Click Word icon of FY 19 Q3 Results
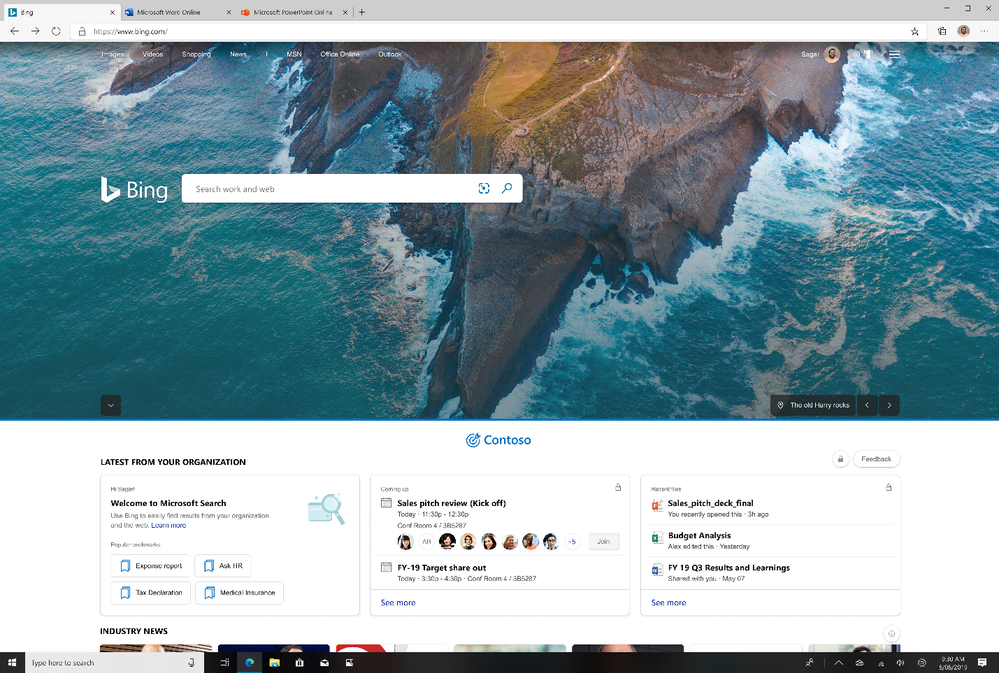999x673 pixels. tap(657, 570)
